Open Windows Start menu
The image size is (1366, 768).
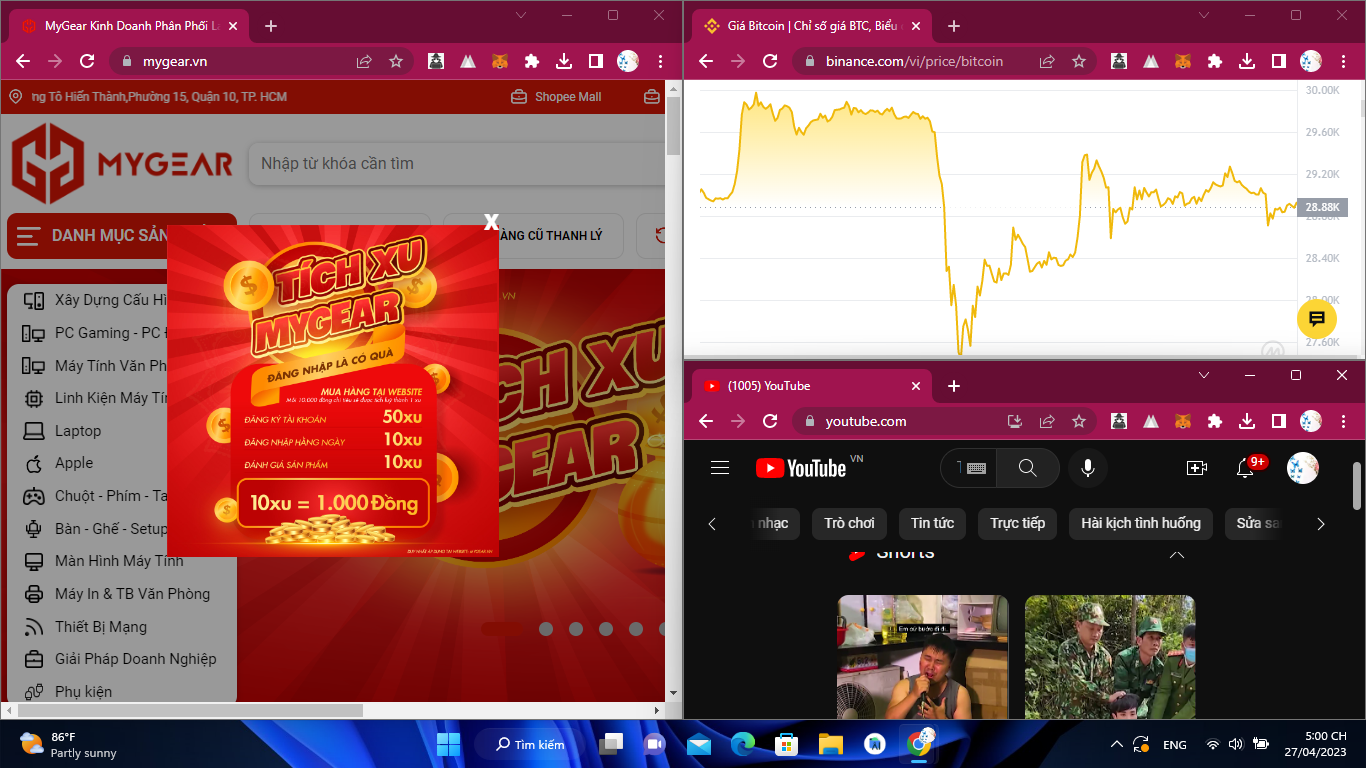[x=448, y=744]
